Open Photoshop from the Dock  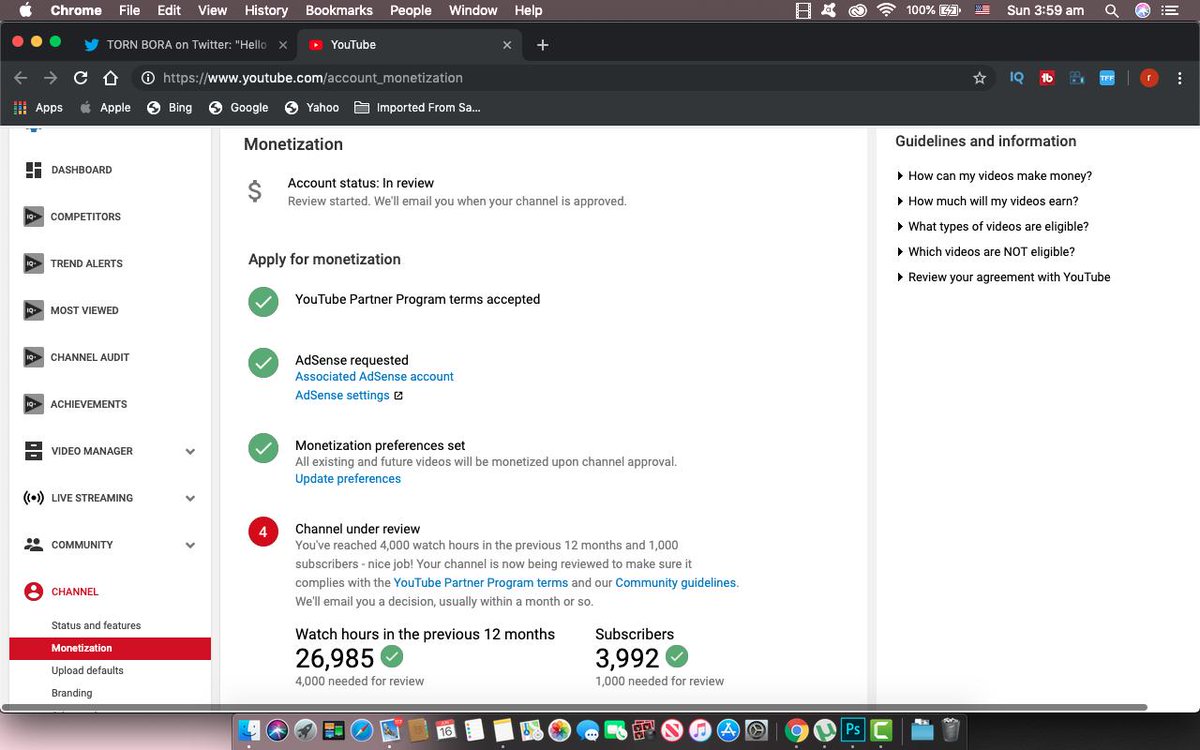click(854, 730)
